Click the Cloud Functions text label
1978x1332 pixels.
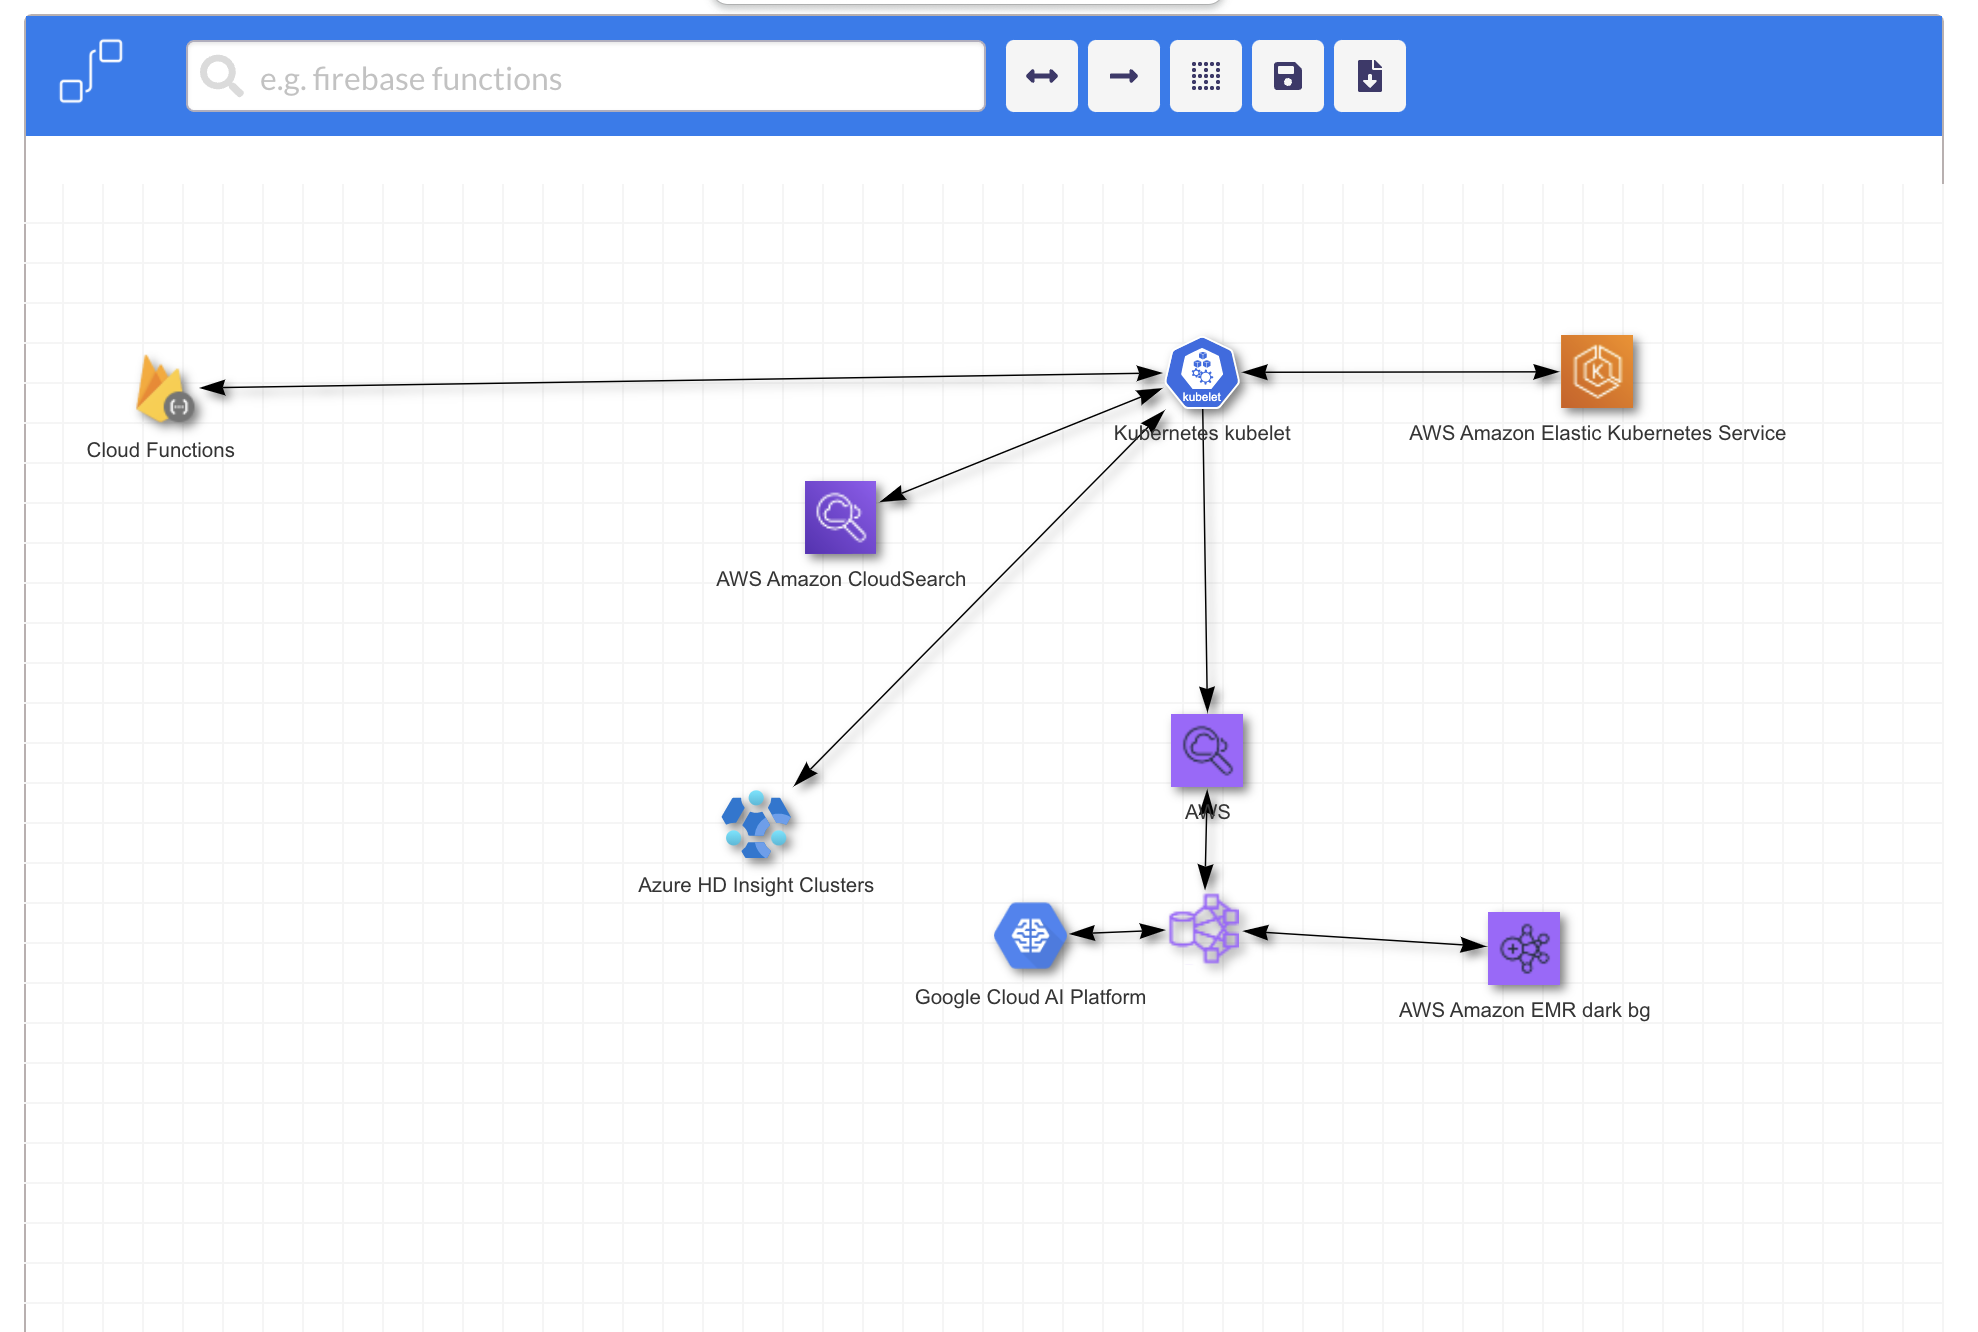(160, 450)
